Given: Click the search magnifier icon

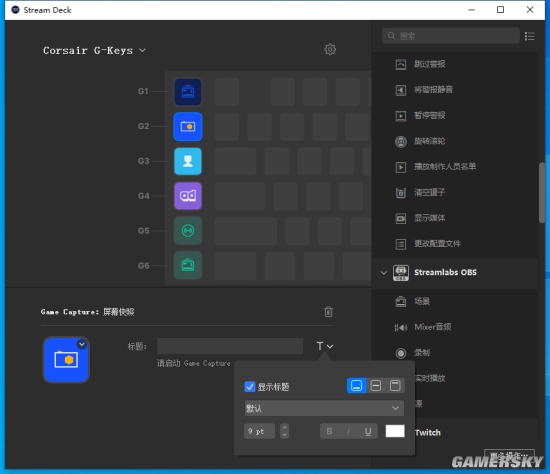Looking at the screenshot, I should (391, 35).
